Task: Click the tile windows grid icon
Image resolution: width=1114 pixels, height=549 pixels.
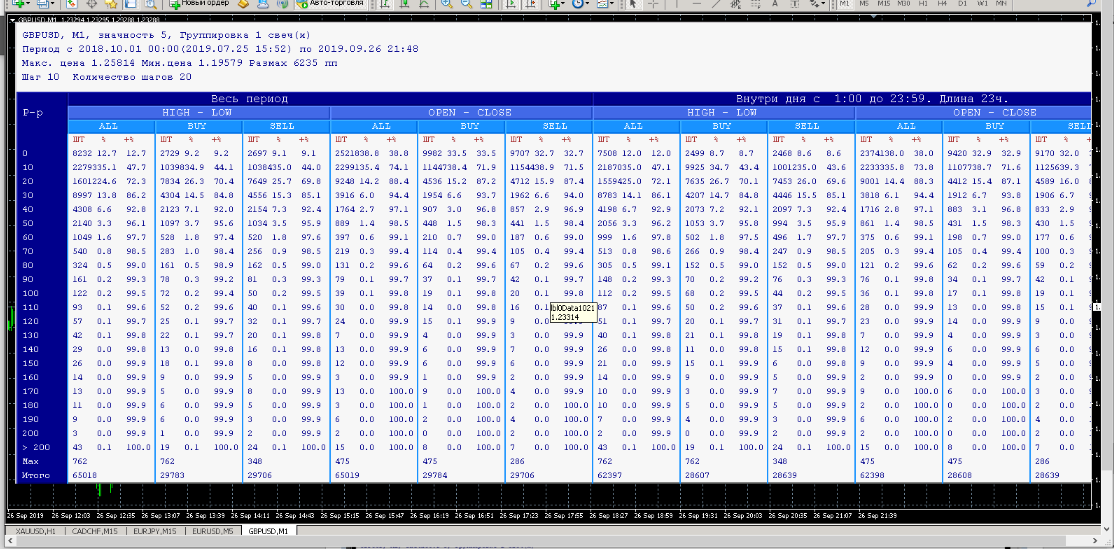Action: pos(486,4)
